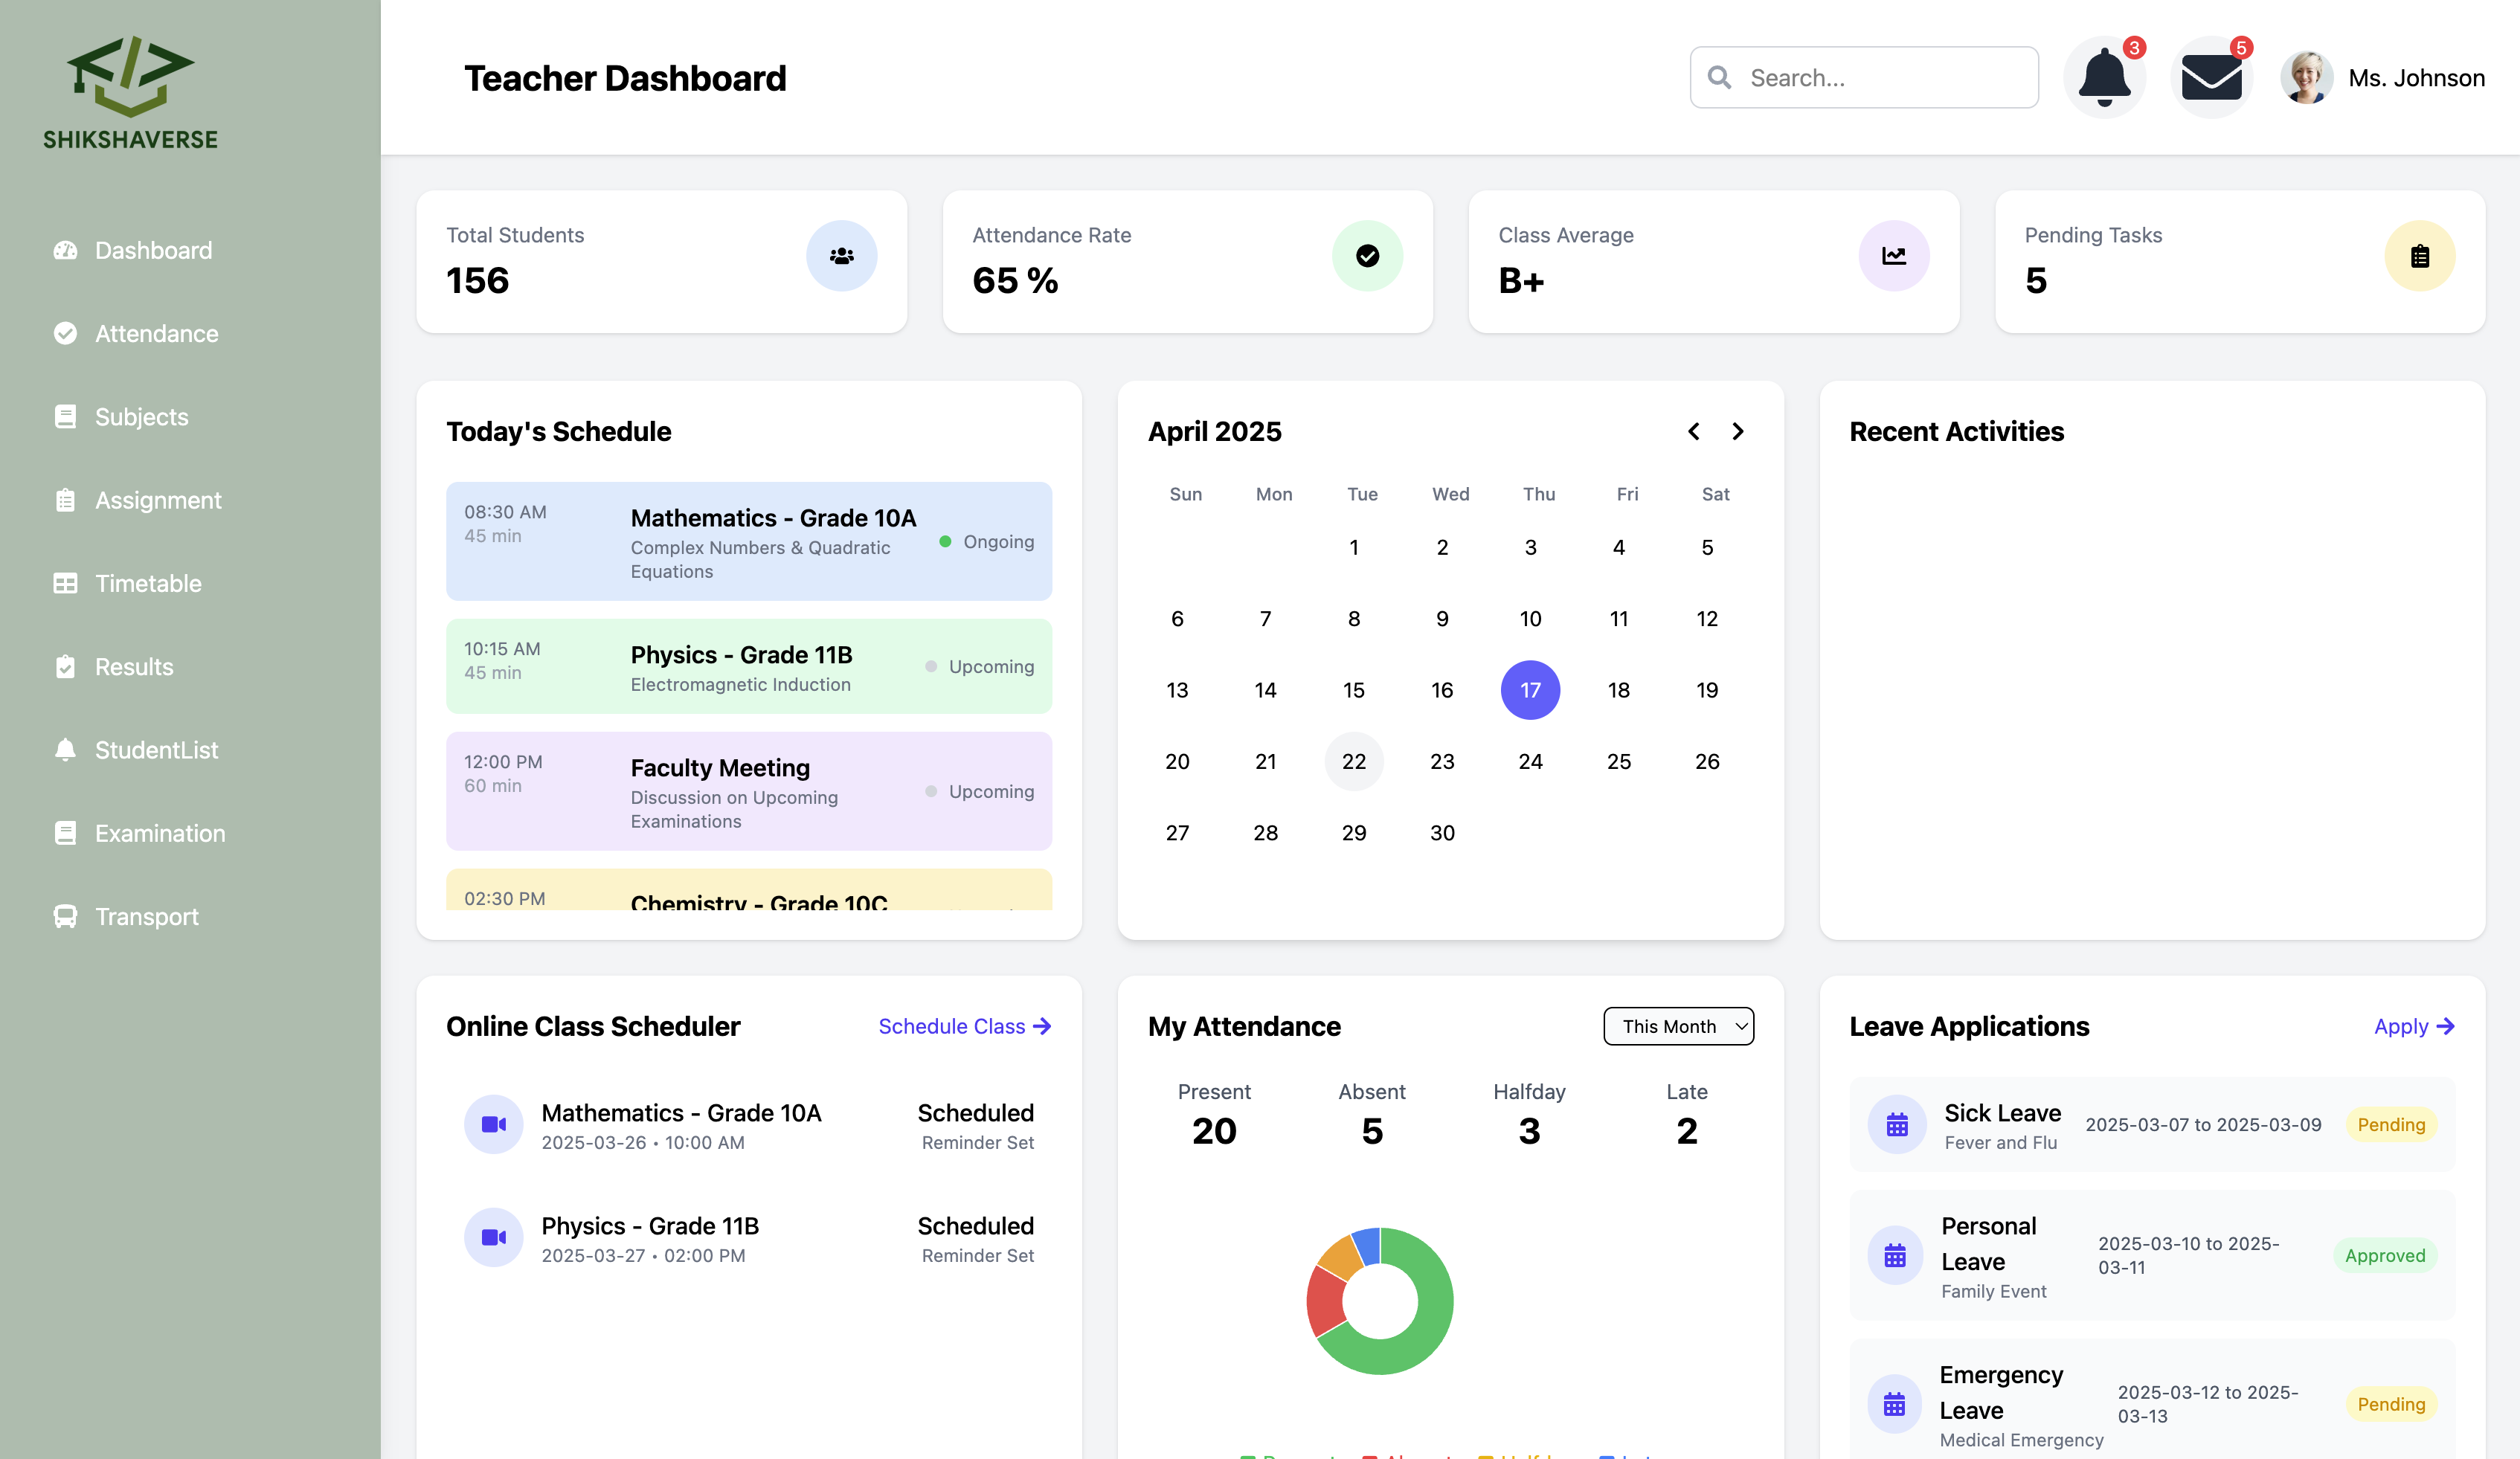This screenshot has height=1459, width=2520.
Task: Go to next month in calendar
Action: [x=1738, y=431]
